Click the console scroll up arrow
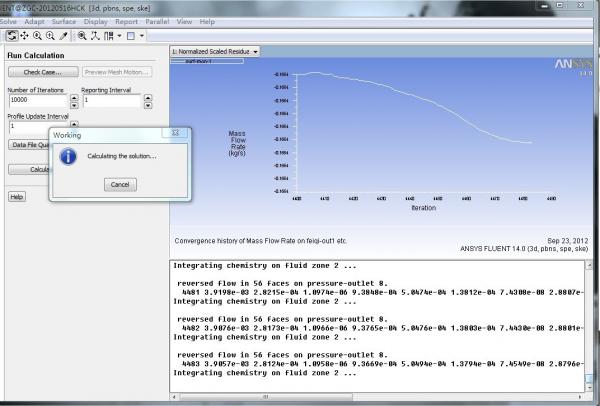 [x=589, y=264]
